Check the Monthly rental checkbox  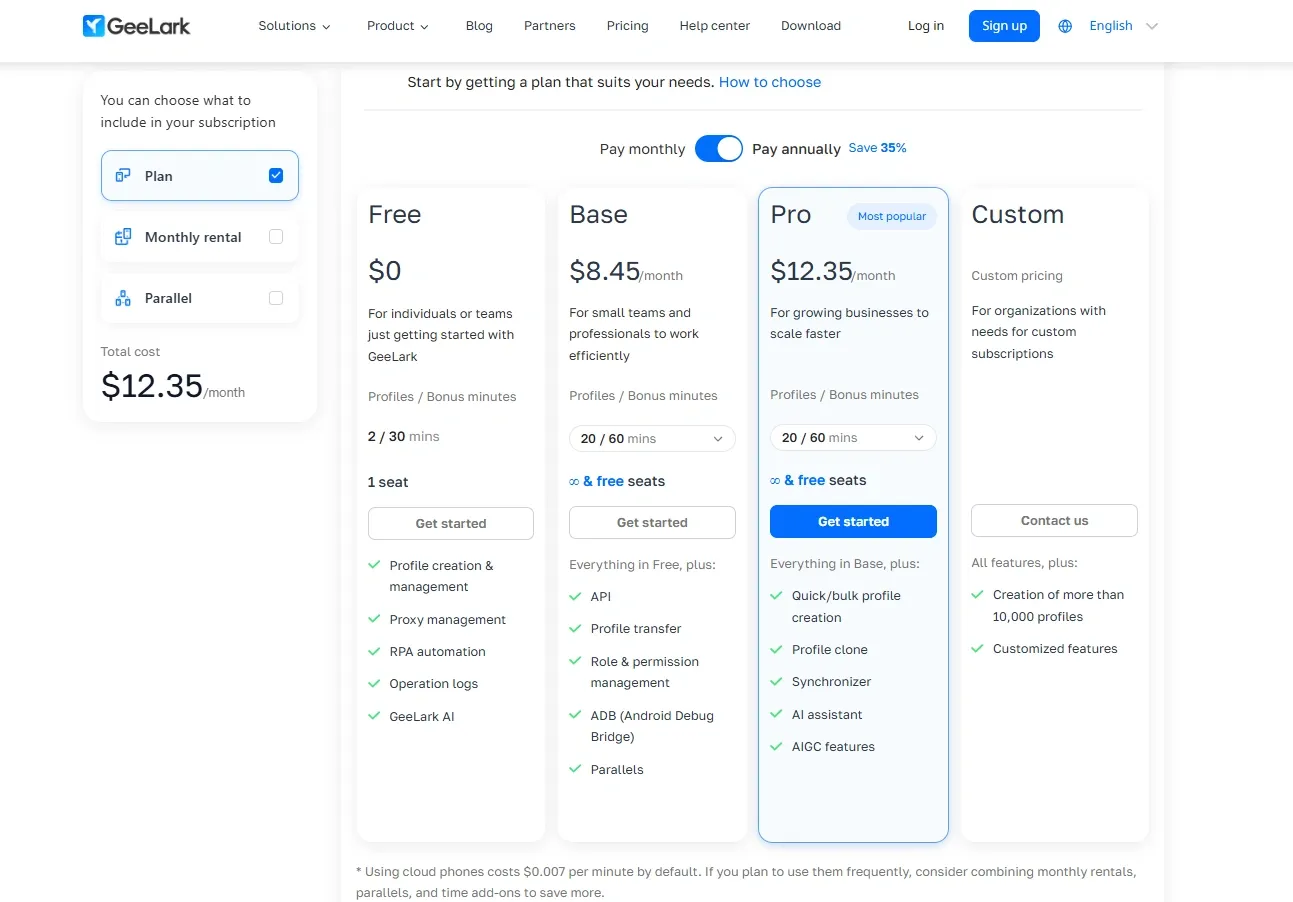[276, 237]
